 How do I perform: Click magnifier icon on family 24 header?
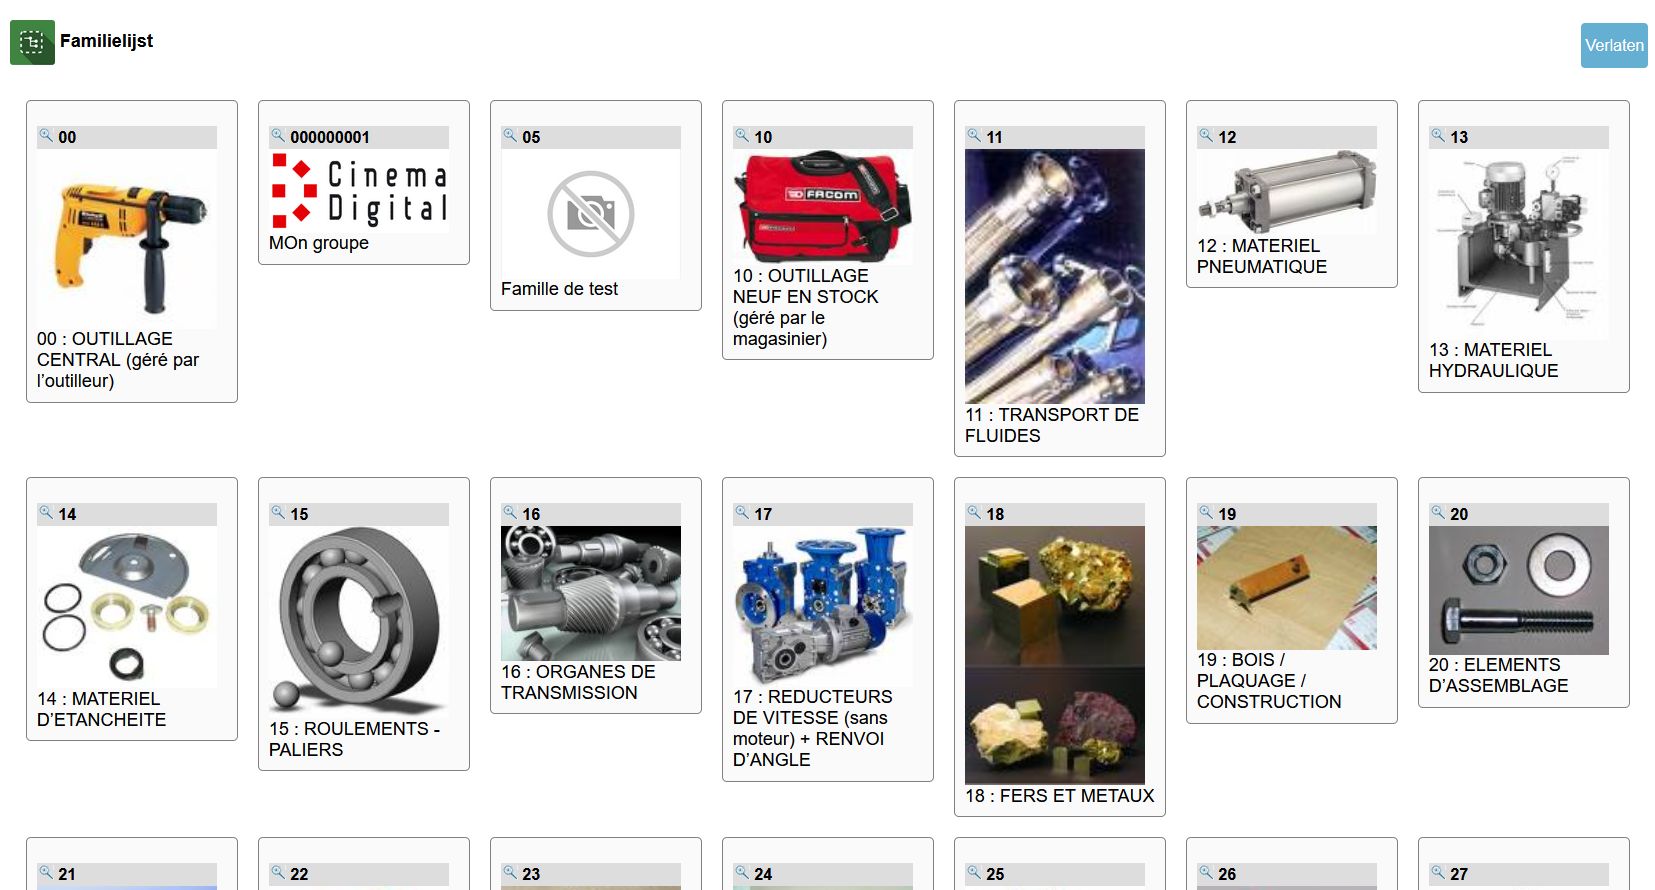pyautogui.click(x=742, y=873)
